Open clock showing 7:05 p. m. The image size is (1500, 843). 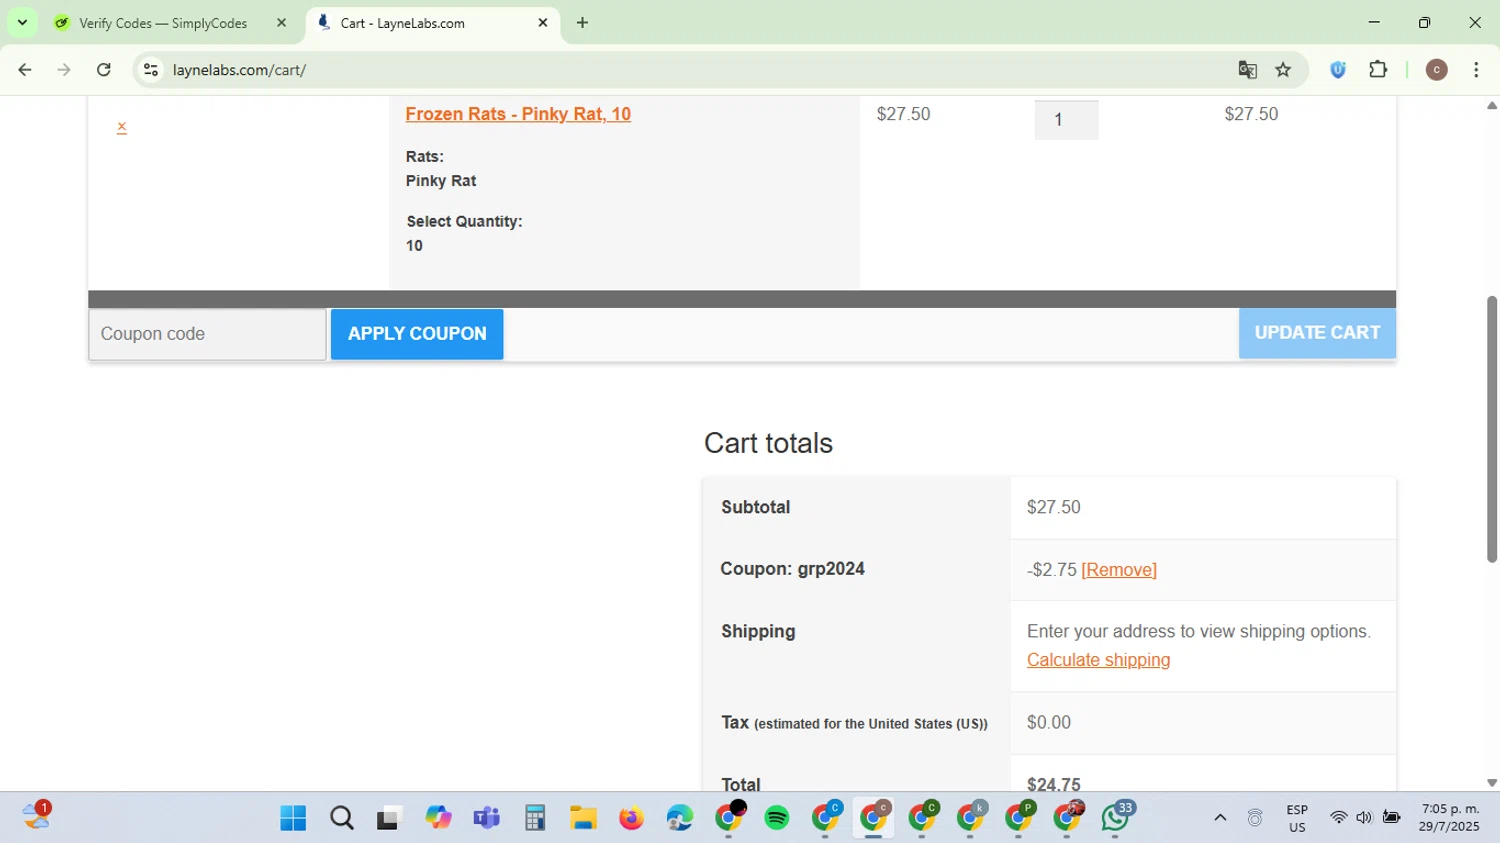coord(1450,818)
